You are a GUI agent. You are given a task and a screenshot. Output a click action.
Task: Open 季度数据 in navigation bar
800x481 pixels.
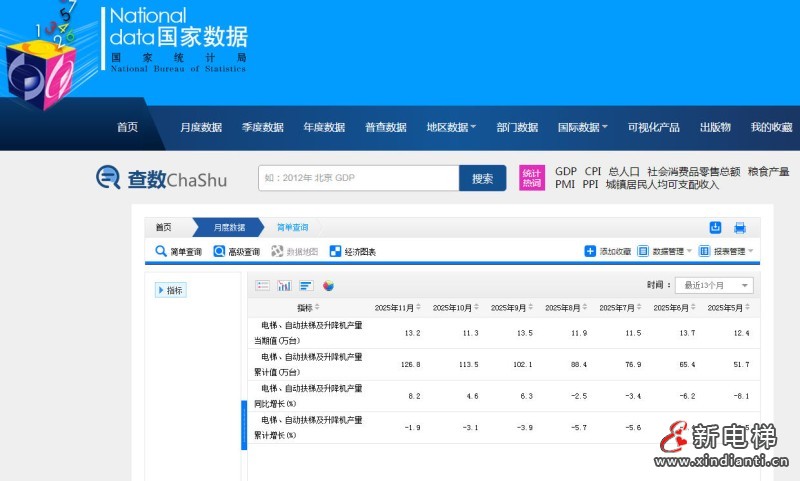click(x=262, y=127)
